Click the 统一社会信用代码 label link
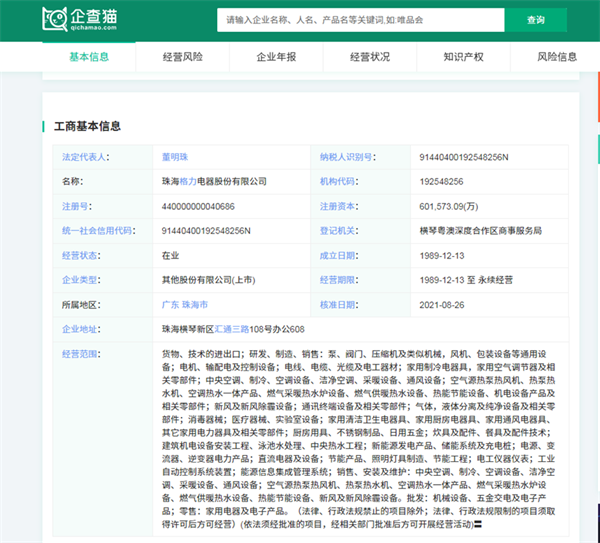 [97, 231]
